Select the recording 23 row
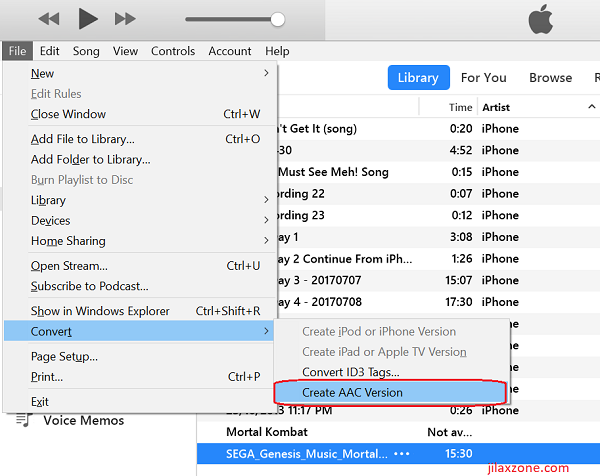The image size is (600, 476). tap(439, 215)
